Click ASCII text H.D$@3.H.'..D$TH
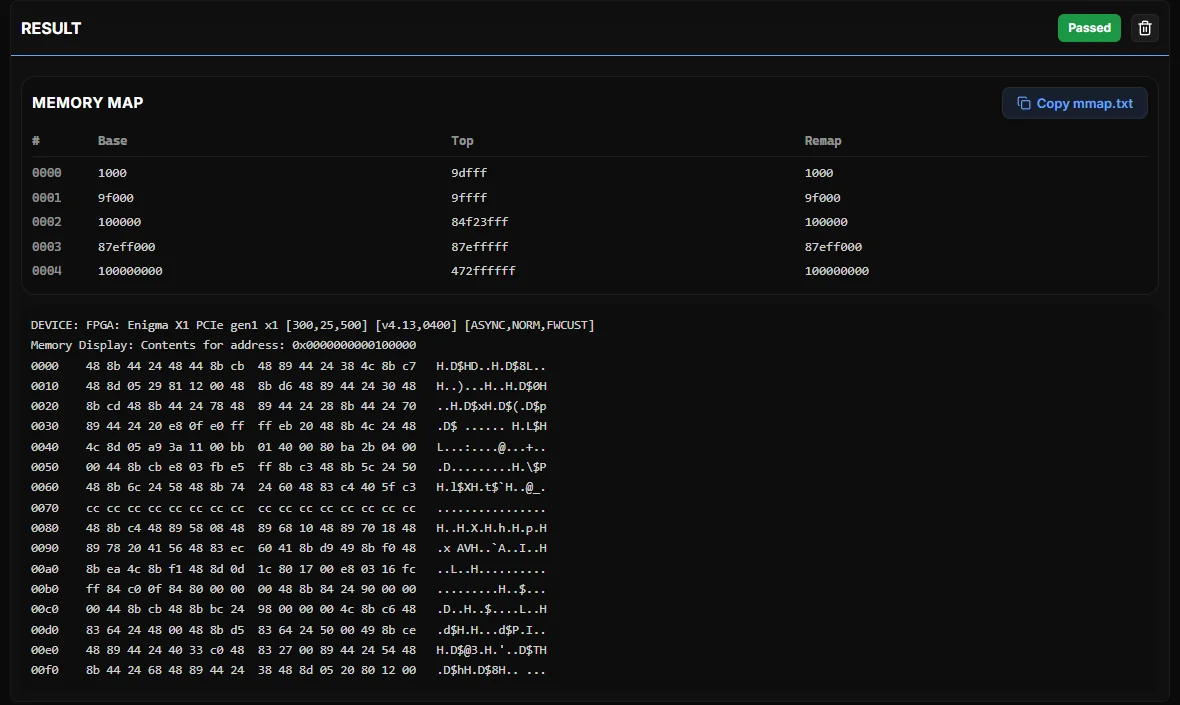The image size is (1180, 705). click(x=491, y=650)
